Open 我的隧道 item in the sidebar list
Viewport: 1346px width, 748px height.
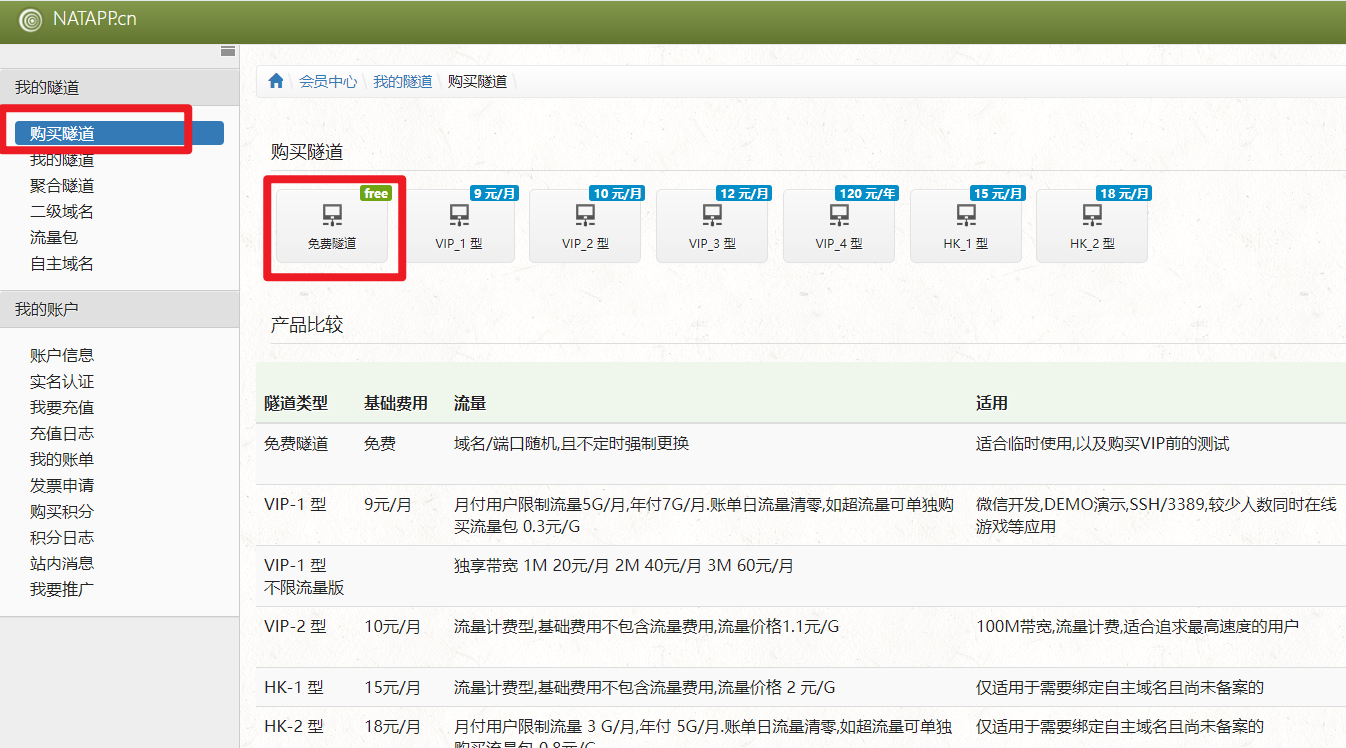click(x=62, y=160)
